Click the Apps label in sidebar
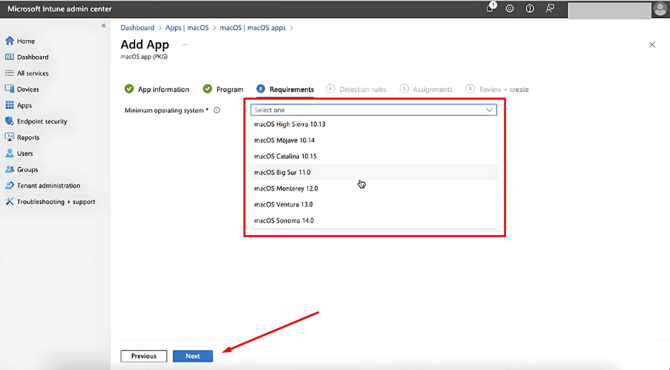The width and height of the screenshot is (670, 370). pos(24,106)
